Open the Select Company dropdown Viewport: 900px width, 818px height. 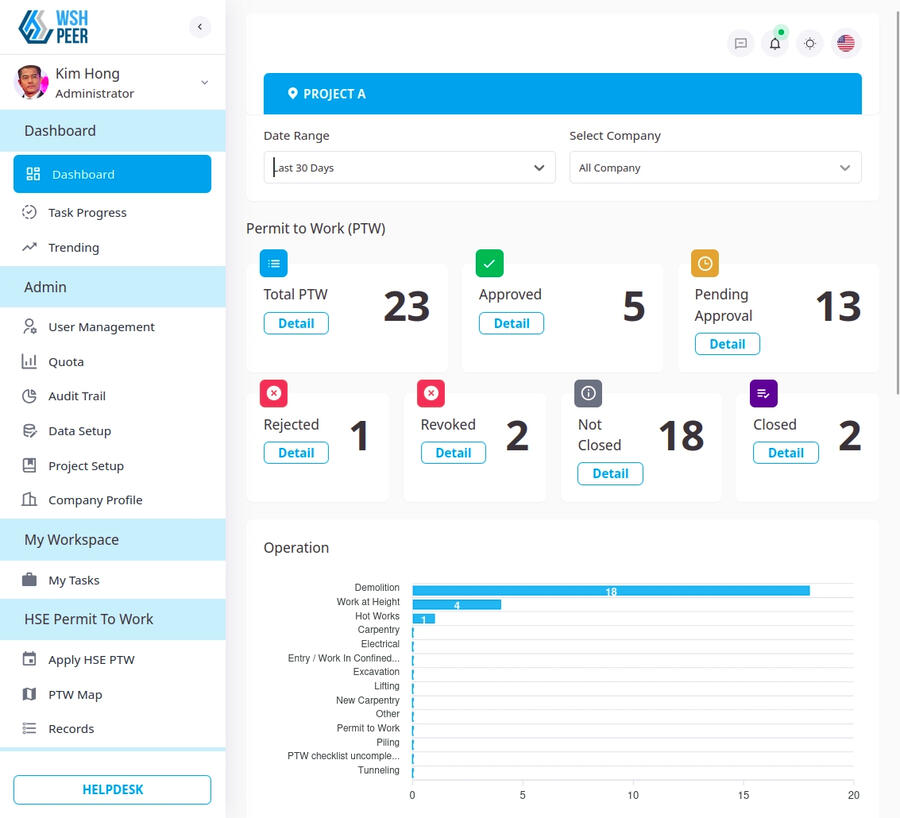coord(715,168)
